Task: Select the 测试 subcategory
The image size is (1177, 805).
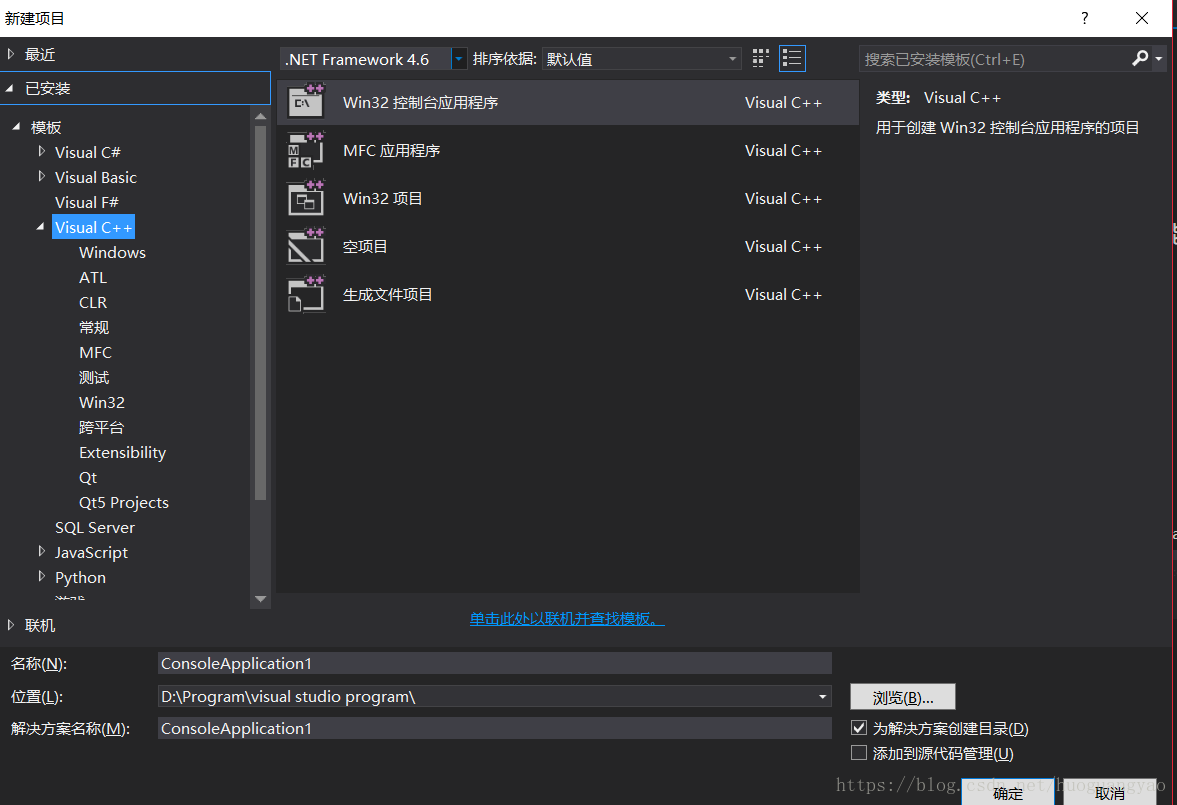Action: pos(94,378)
